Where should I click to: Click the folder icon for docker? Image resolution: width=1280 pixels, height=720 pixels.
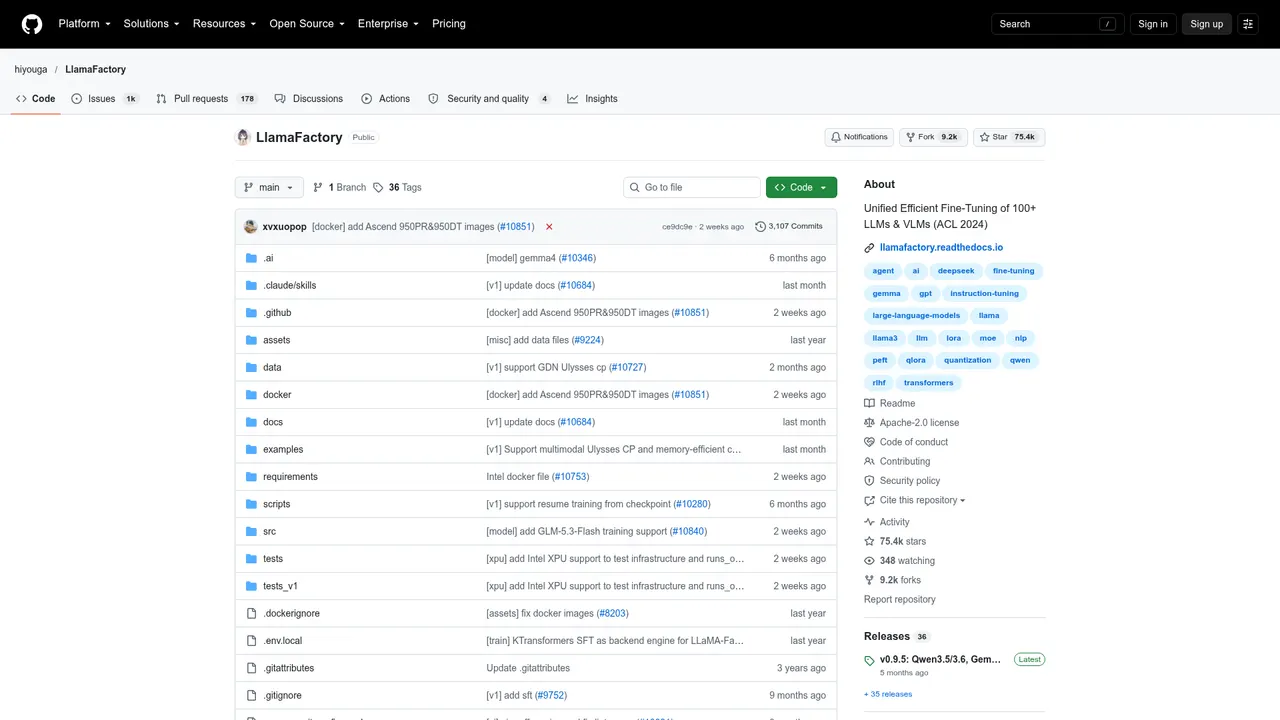click(252, 395)
